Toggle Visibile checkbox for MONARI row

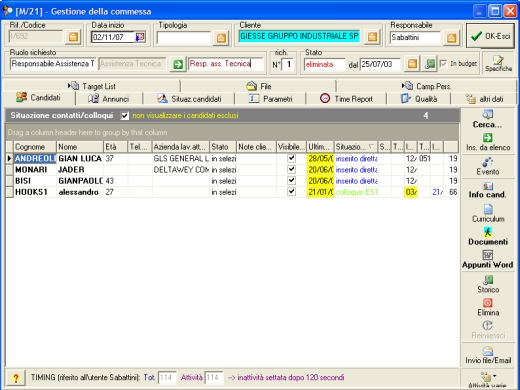pyautogui.click(x=291, y=169)
